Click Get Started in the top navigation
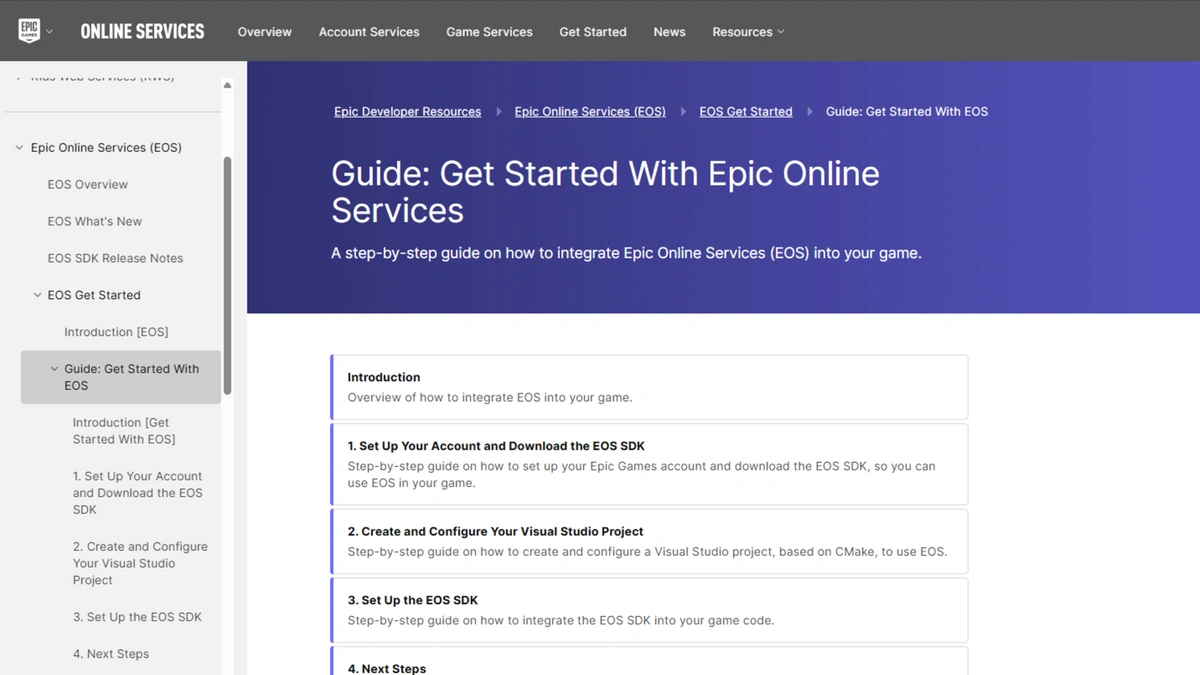This screenshot has width=1200, height=675. [x=593, y=32]
